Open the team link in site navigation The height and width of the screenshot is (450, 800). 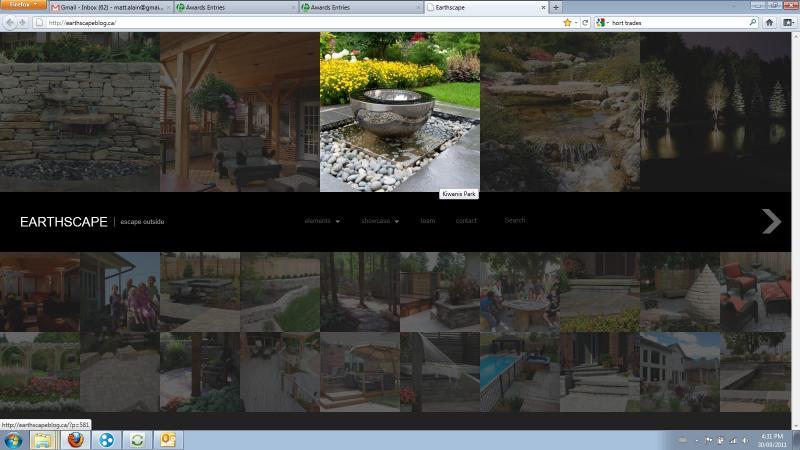click(x=428, y=221)
